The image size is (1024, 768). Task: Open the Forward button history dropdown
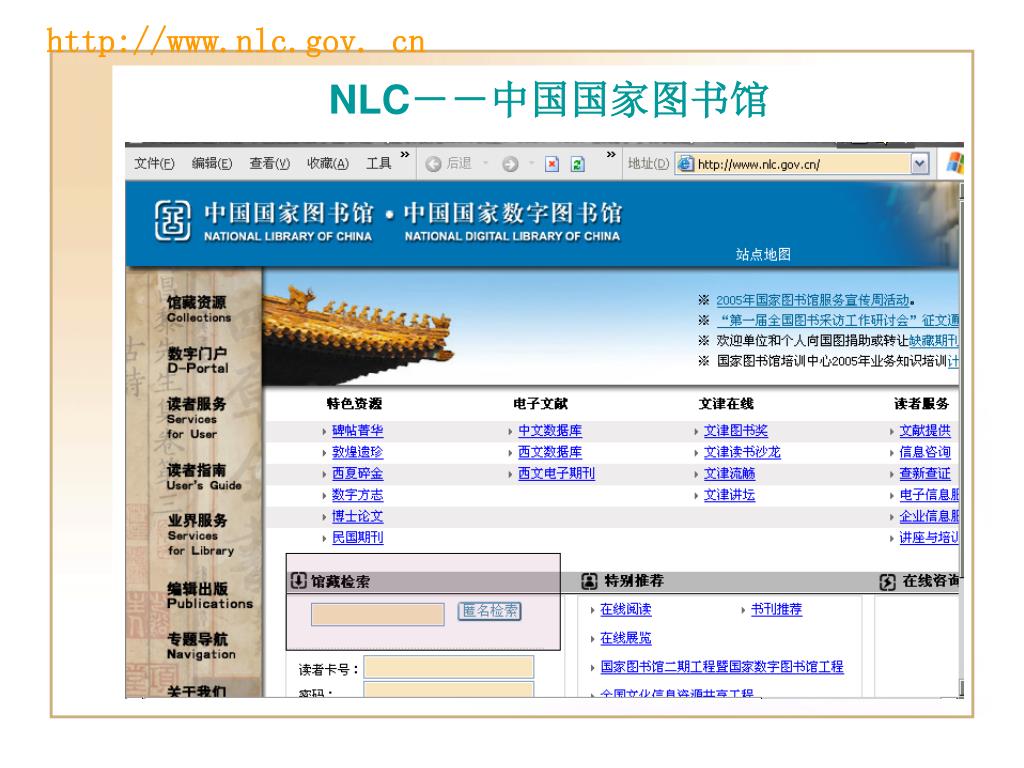532,164
